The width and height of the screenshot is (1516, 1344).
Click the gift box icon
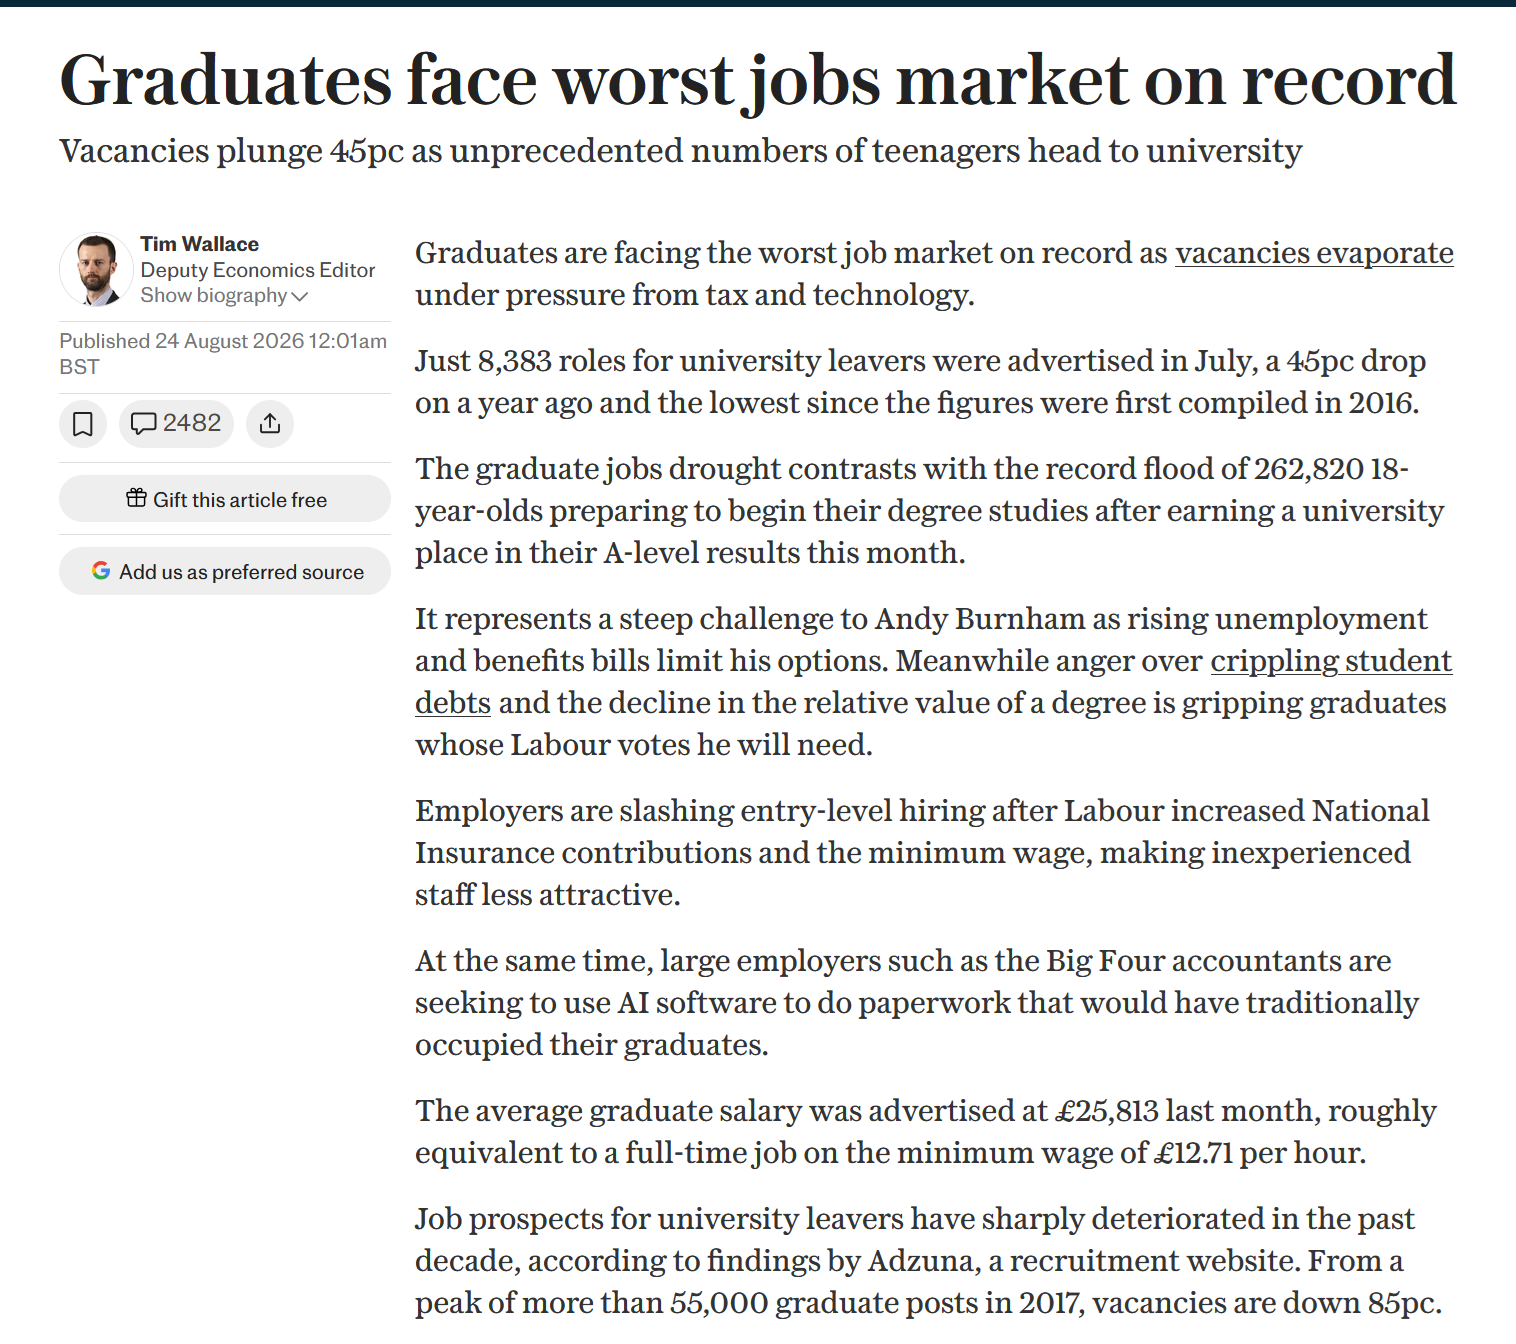(x=137, y=498)
